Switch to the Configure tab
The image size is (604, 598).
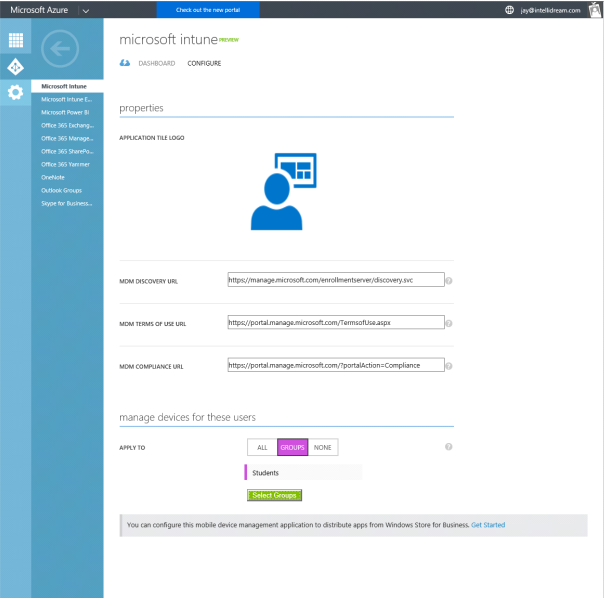coord(204,63)
